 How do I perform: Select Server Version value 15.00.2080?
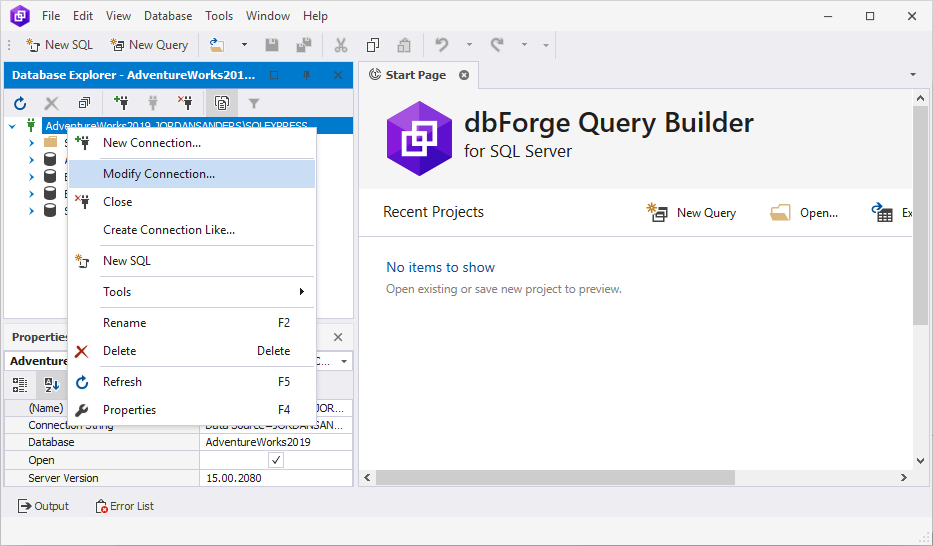(x=275, y=478)
